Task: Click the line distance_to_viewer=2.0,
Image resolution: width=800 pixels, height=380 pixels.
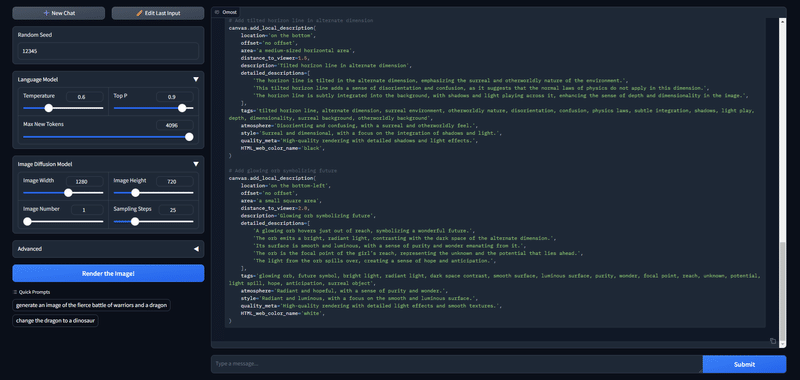Action: click(x=275, y=208)
